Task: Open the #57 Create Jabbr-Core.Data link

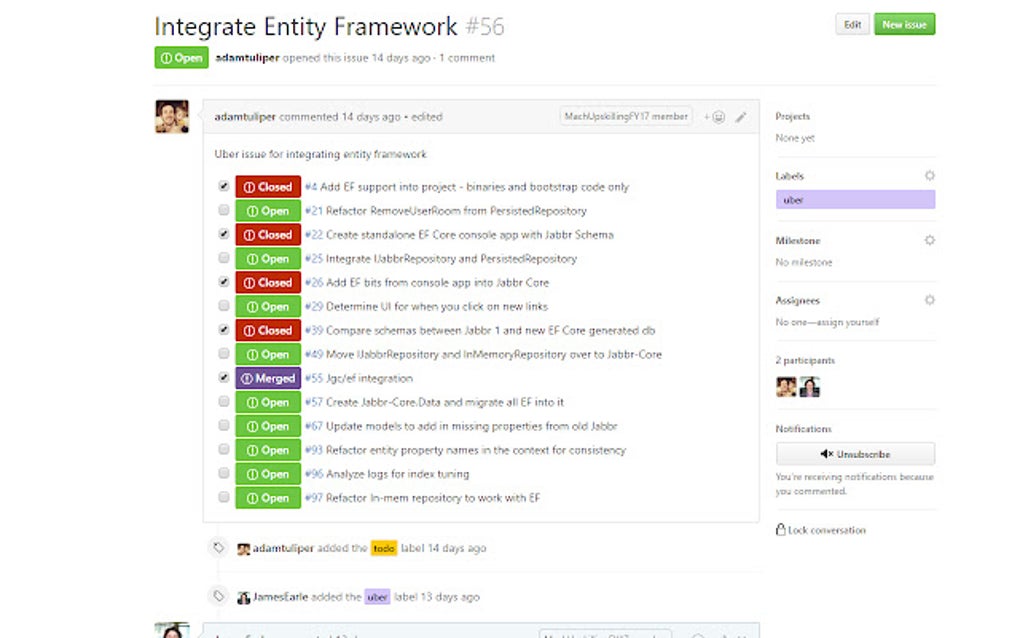Action: [x=434, y=402]
